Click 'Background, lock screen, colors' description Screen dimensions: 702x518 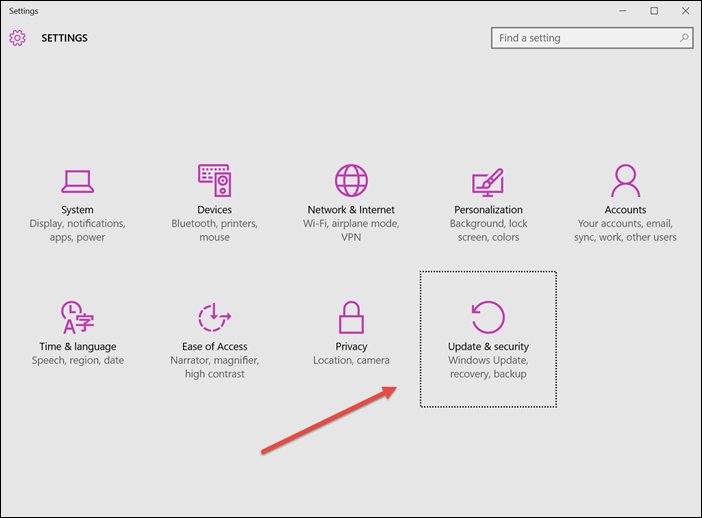pos(488,230)
